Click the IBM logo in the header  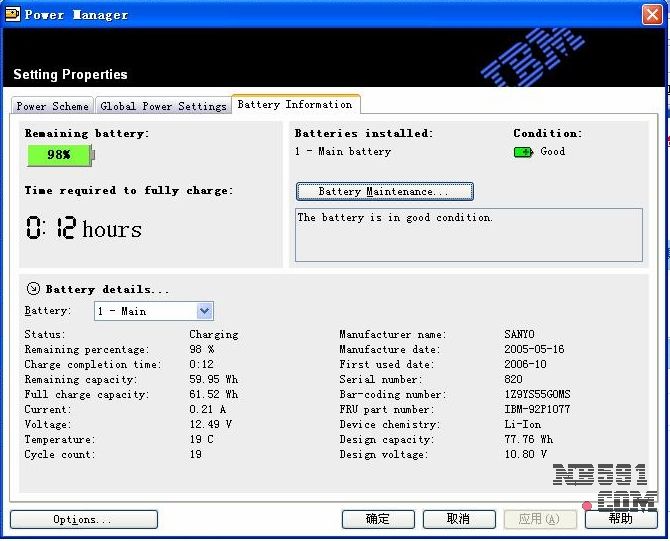533,57
